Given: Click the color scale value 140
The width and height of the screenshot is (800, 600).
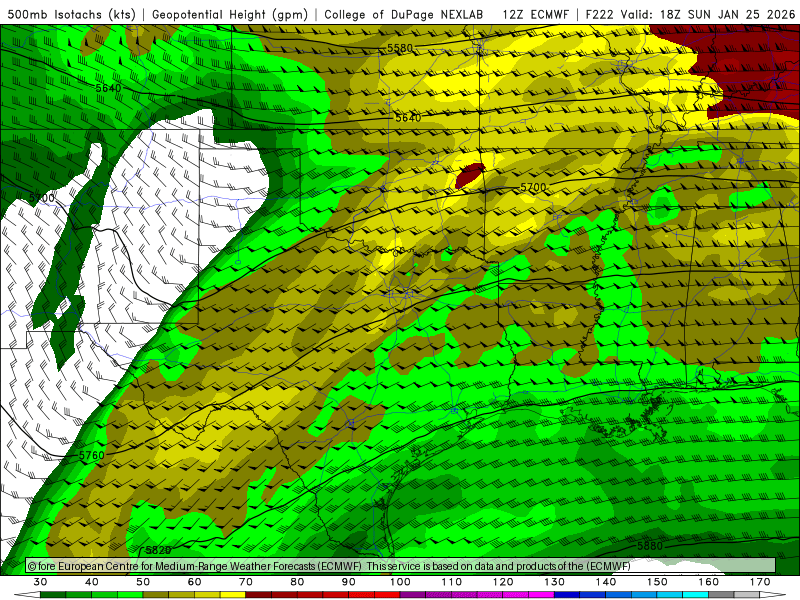Looking at the screenshot, I should [x=606, y=582].
